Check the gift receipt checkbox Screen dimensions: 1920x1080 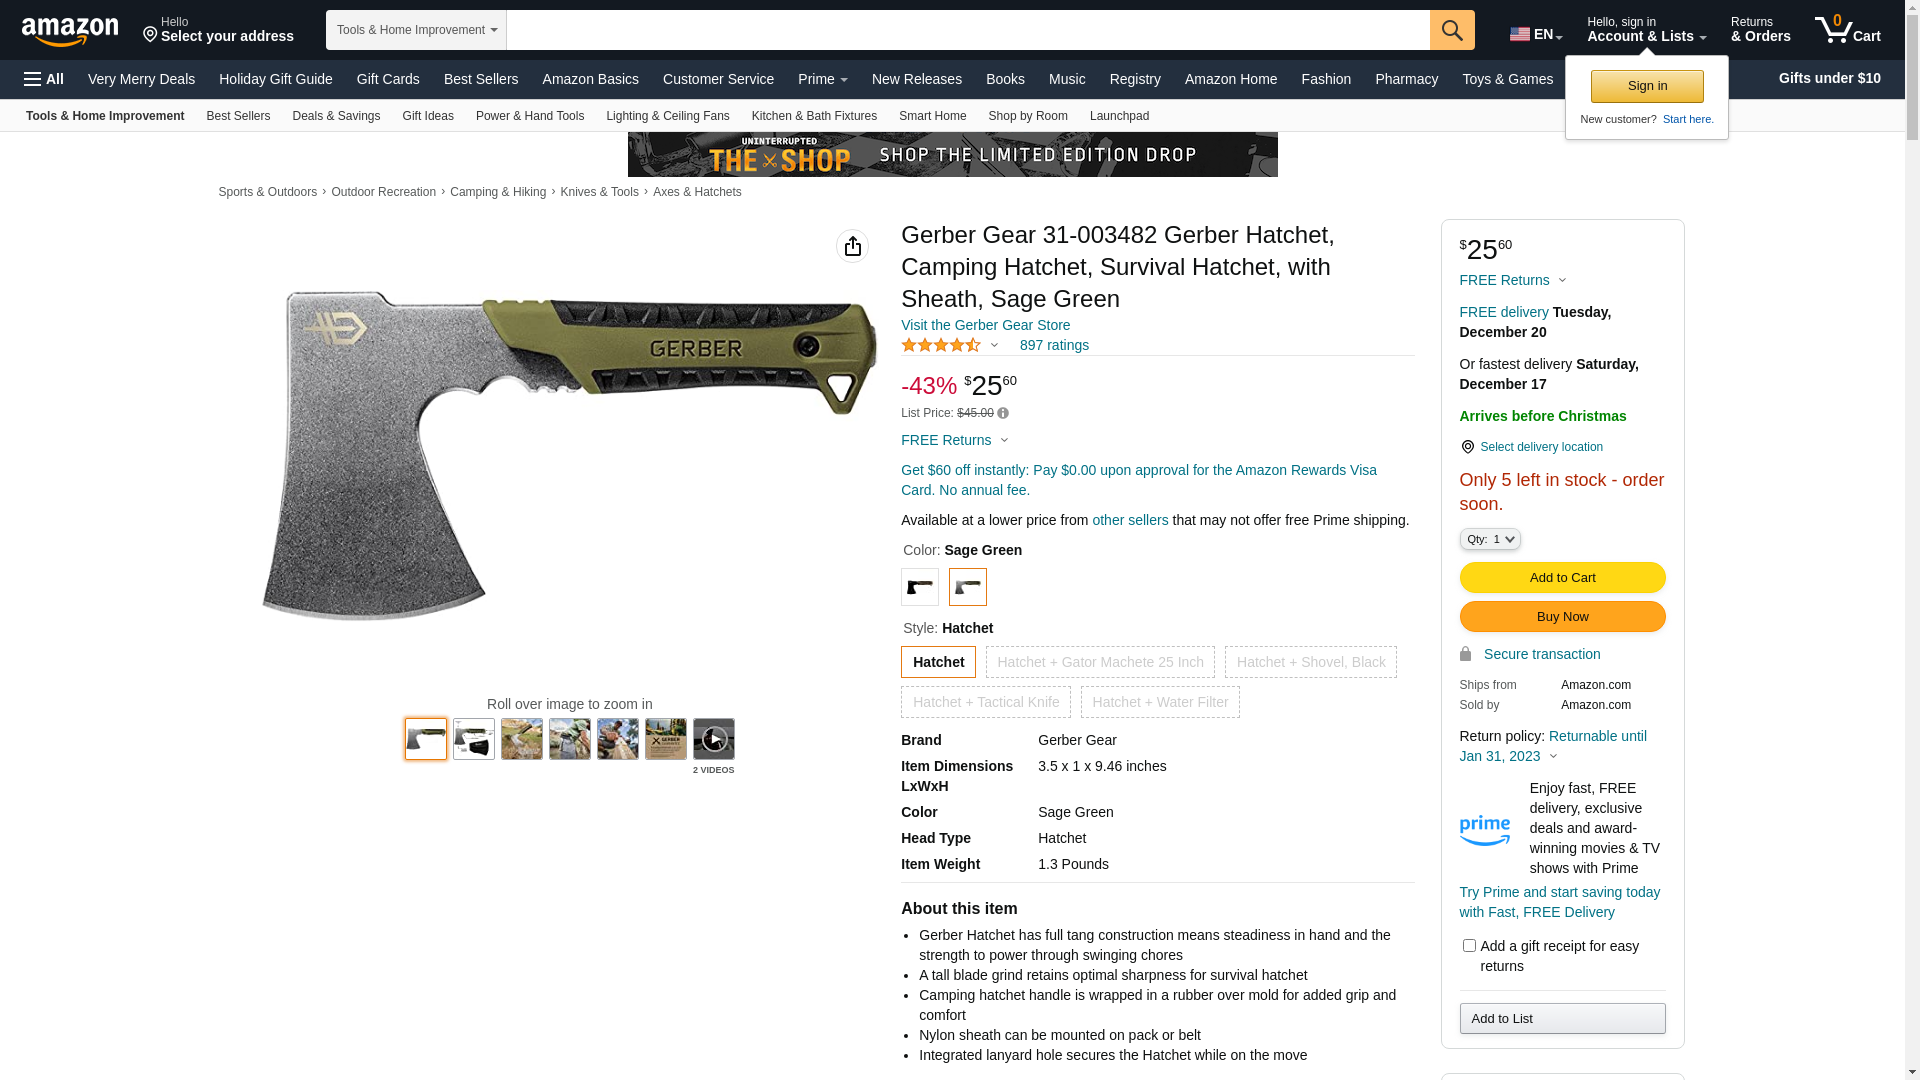1469,945
